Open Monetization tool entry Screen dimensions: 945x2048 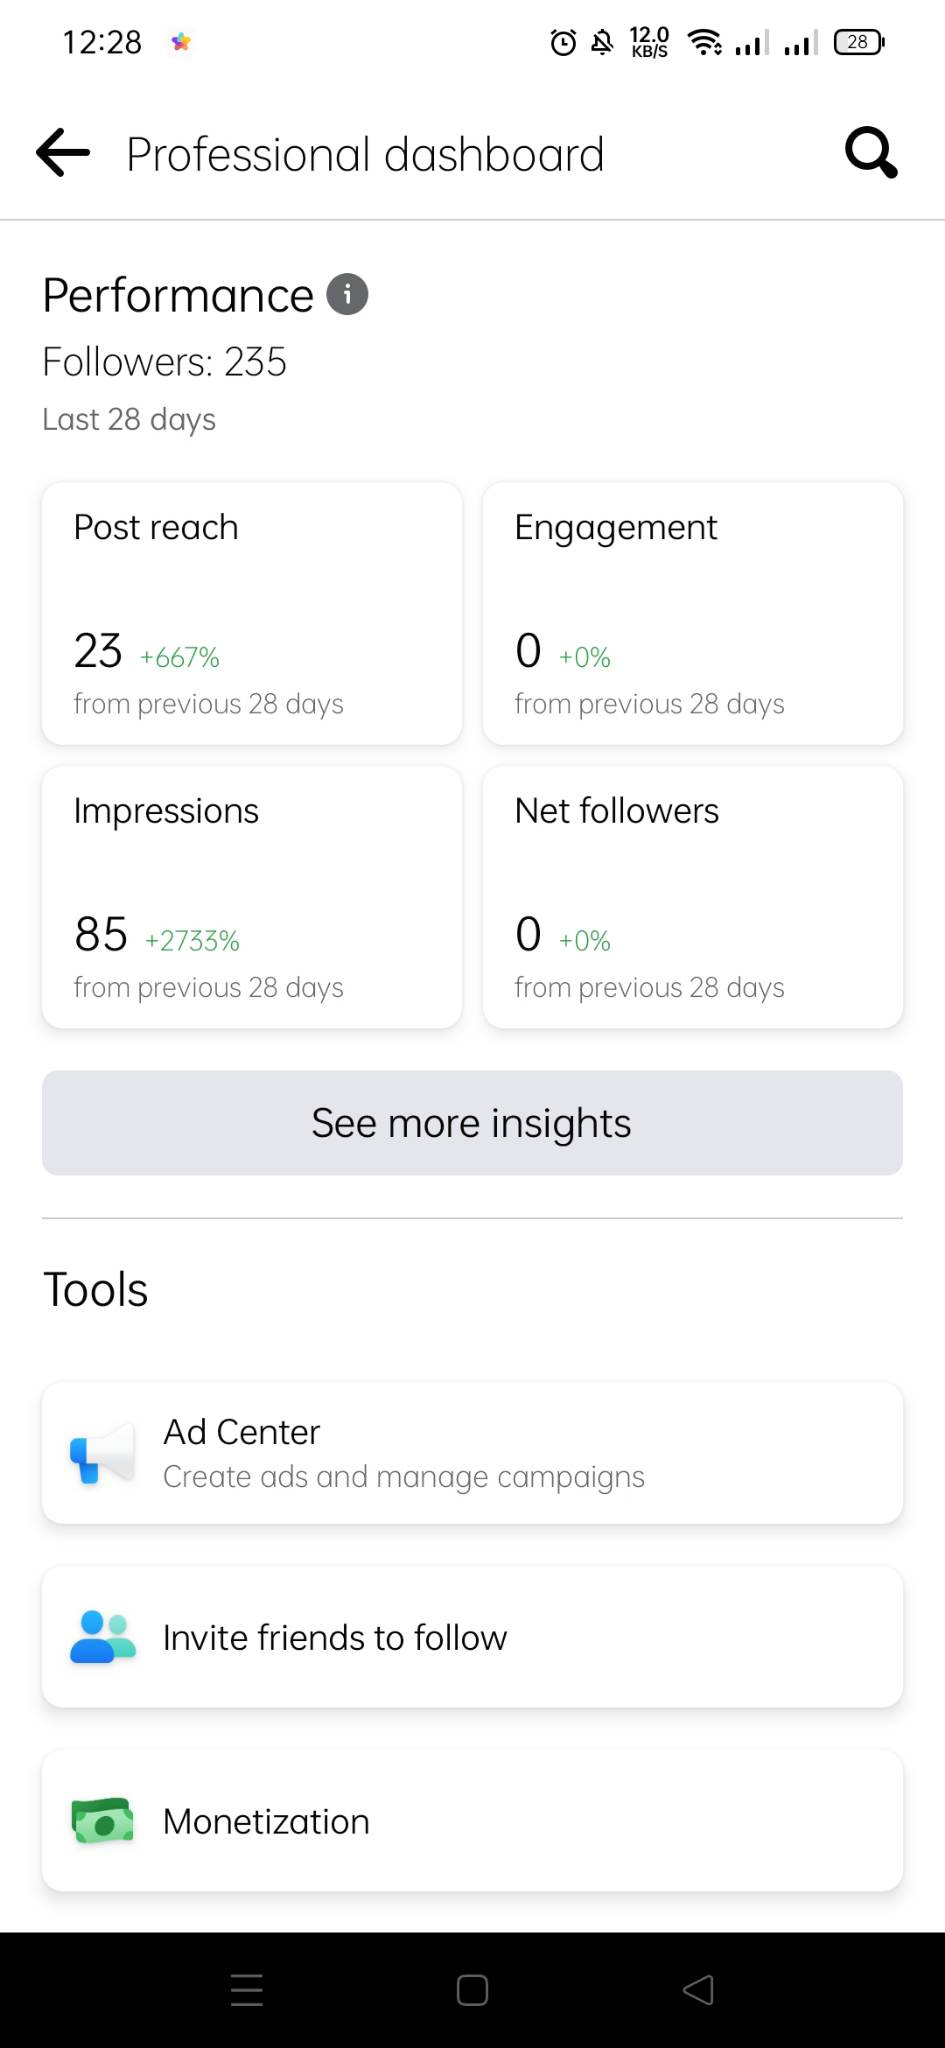(472, 1821)
